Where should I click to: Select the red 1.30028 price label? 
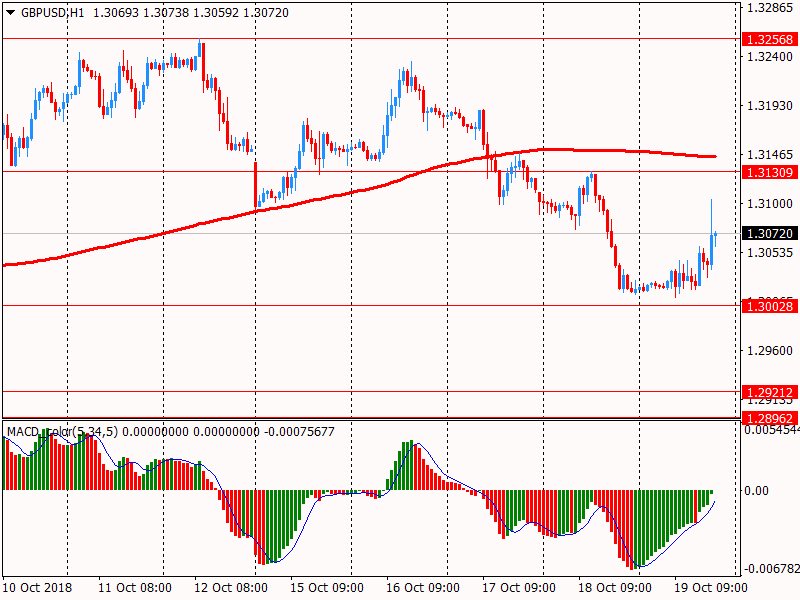pyautogui.click(x=770, y=306)
